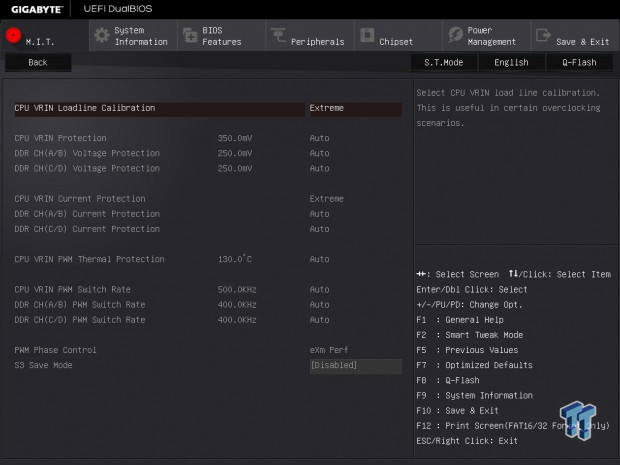Launch Q-Flash utility button

pyautogui.click(x=579, y=62)
